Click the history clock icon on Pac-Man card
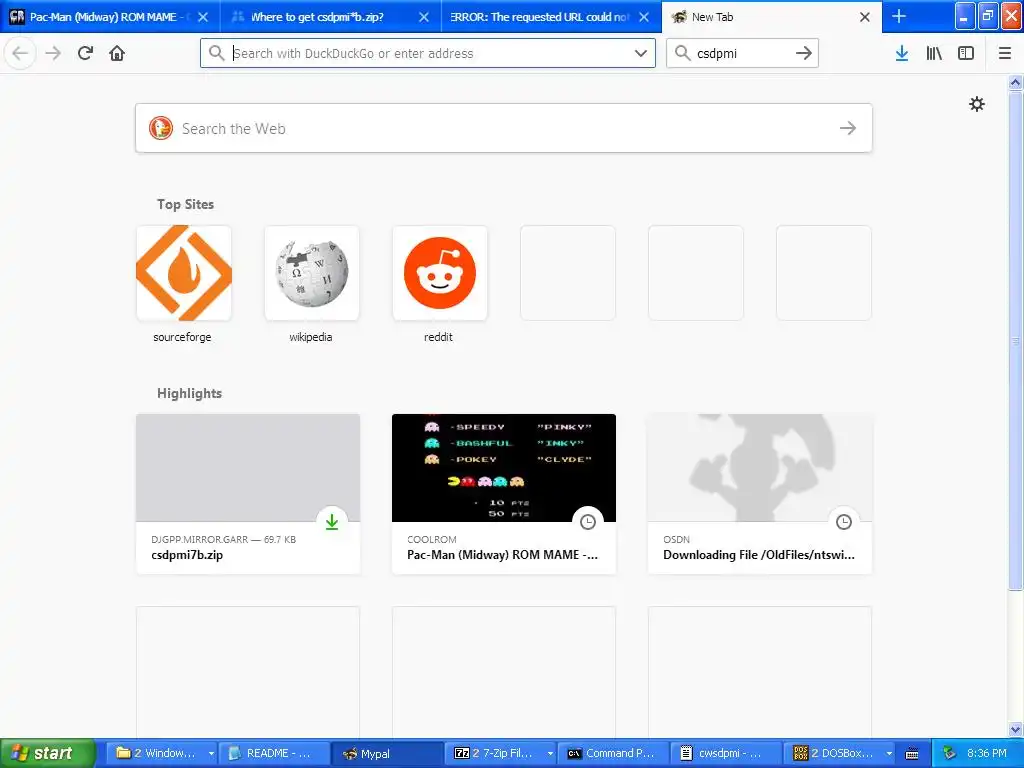1024x768 pixels. click(588, 522)
